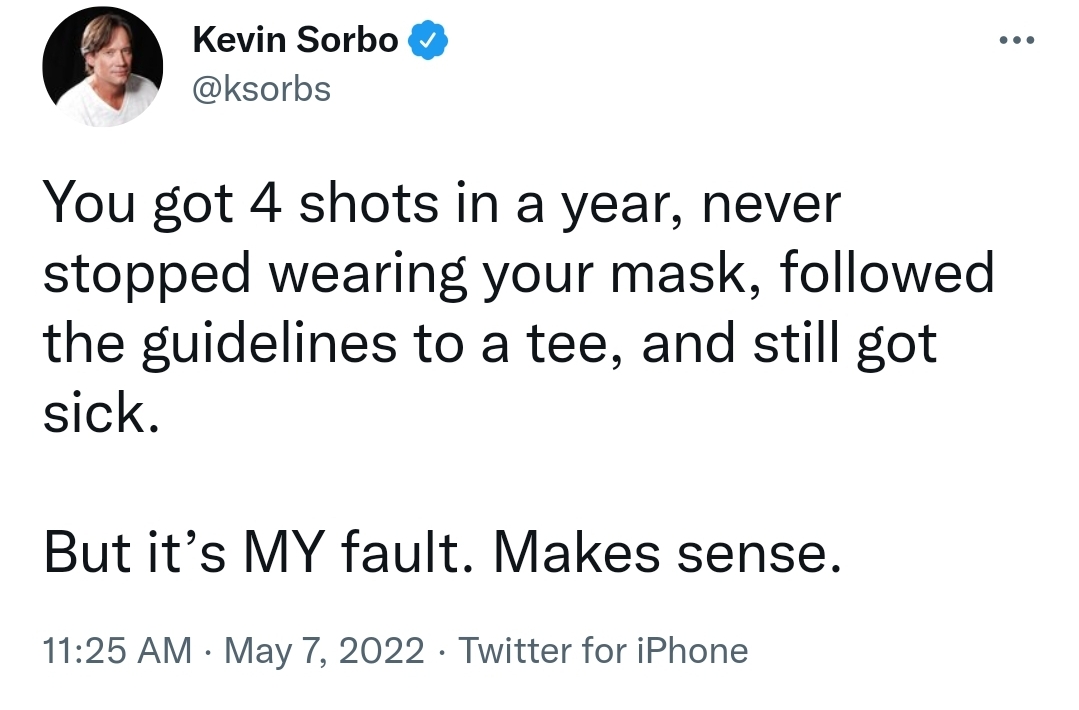Click the word 'tee,' in the tweet
Viewport: 1079px width, 710px height.
click(x=575, y=344)
